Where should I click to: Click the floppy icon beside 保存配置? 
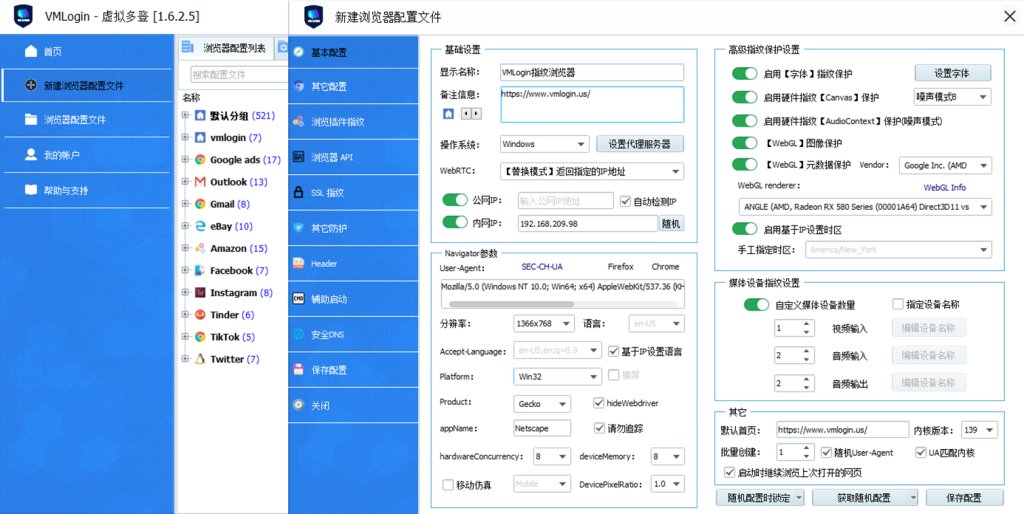click(x=299, y=370)
